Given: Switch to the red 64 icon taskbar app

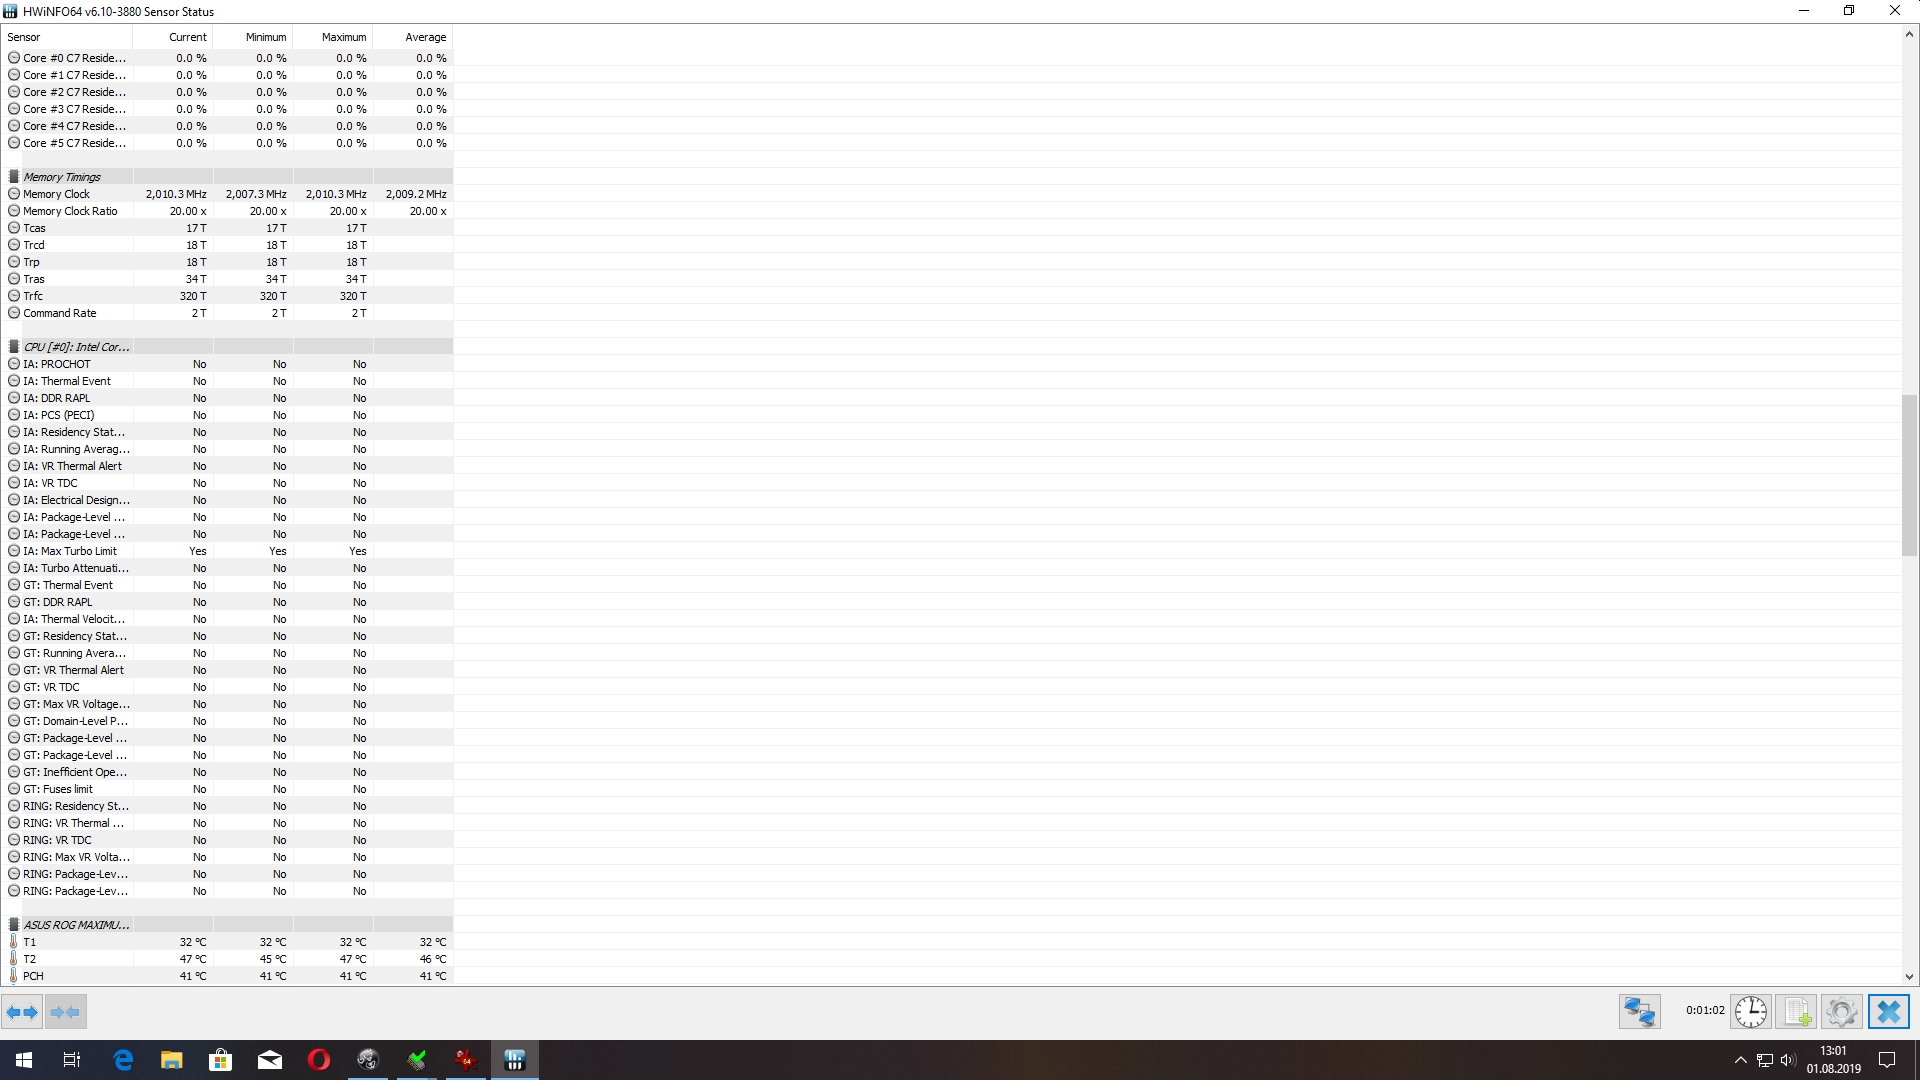Looking at the screenshot, I should point(466,1060).
